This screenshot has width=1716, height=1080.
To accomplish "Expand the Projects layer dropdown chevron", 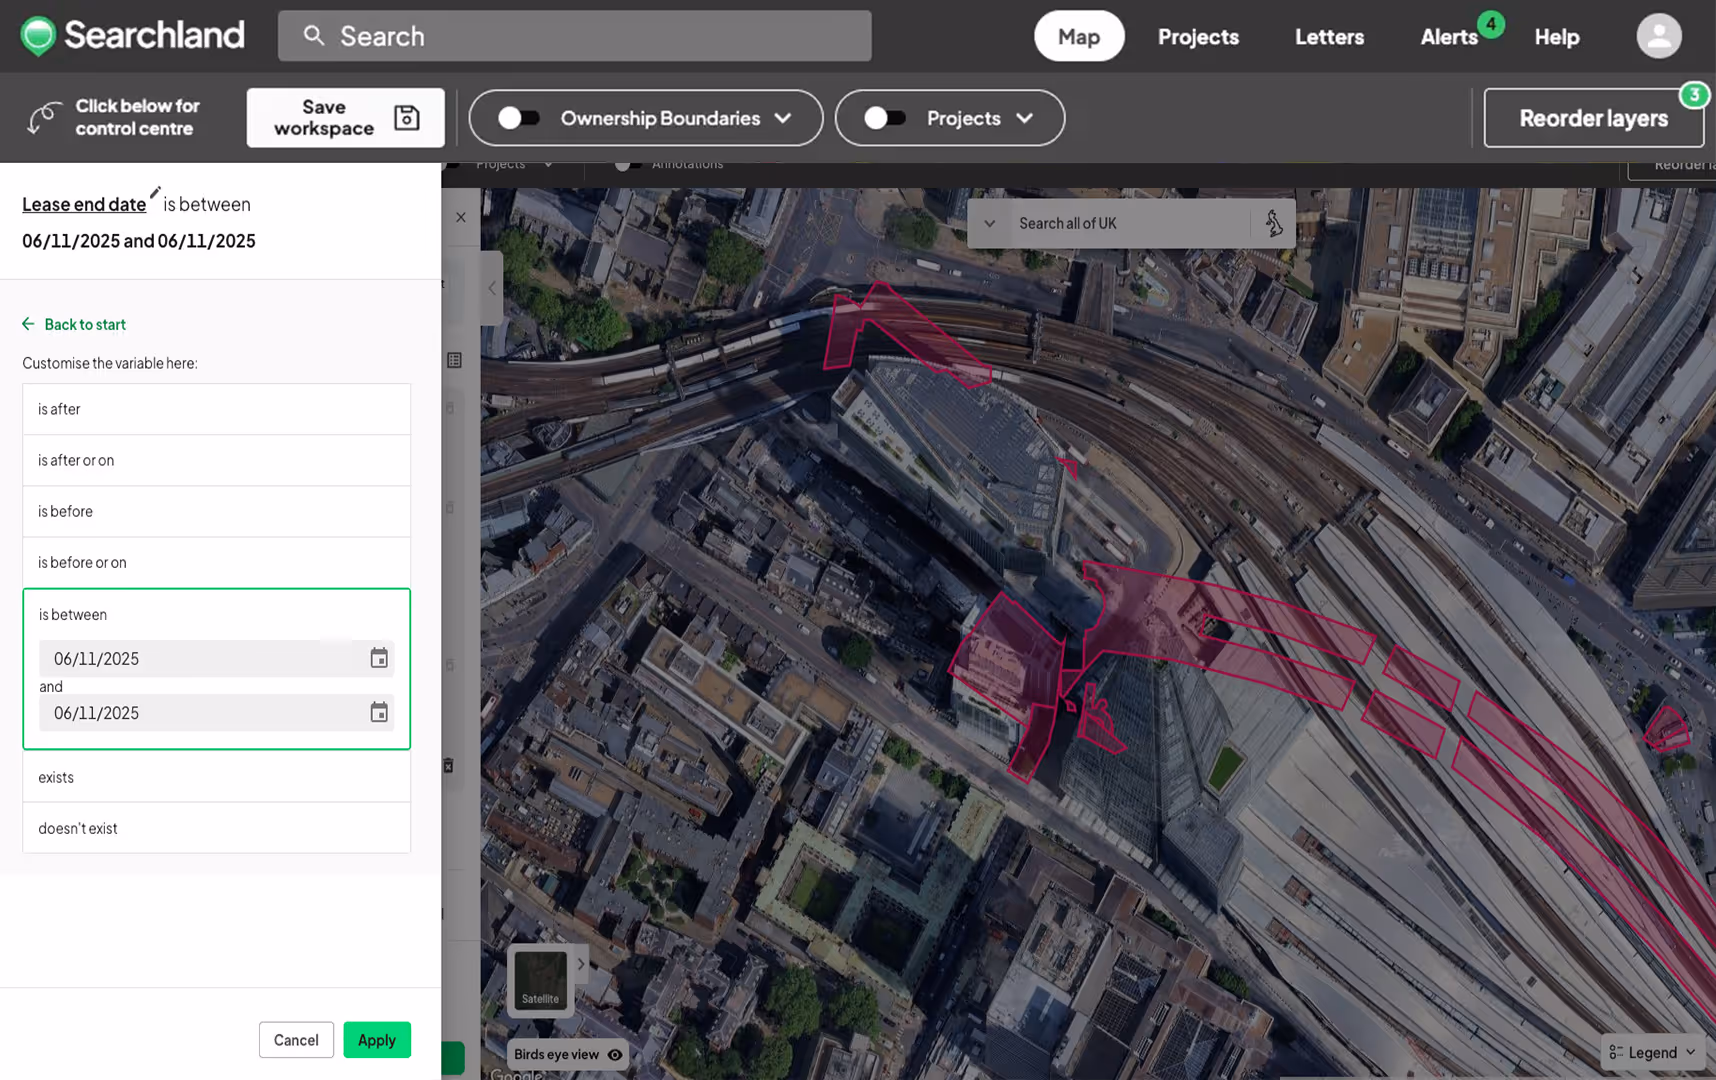I will [x=1025, y=118].
